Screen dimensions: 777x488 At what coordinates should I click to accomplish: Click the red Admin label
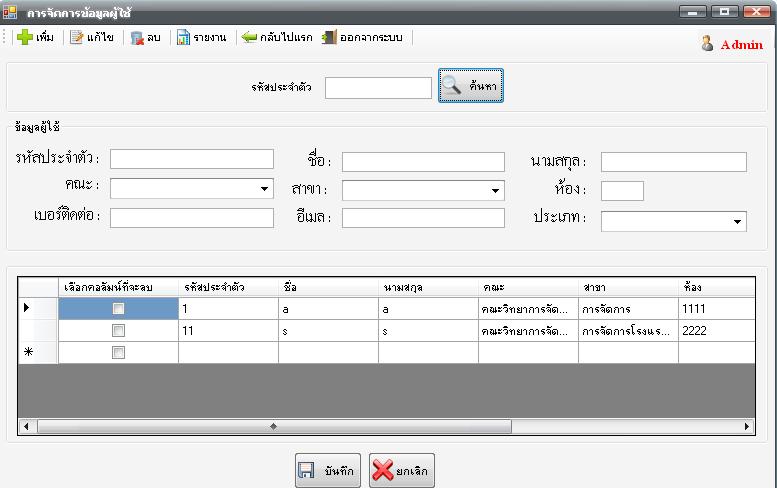(x=742, y=45)
